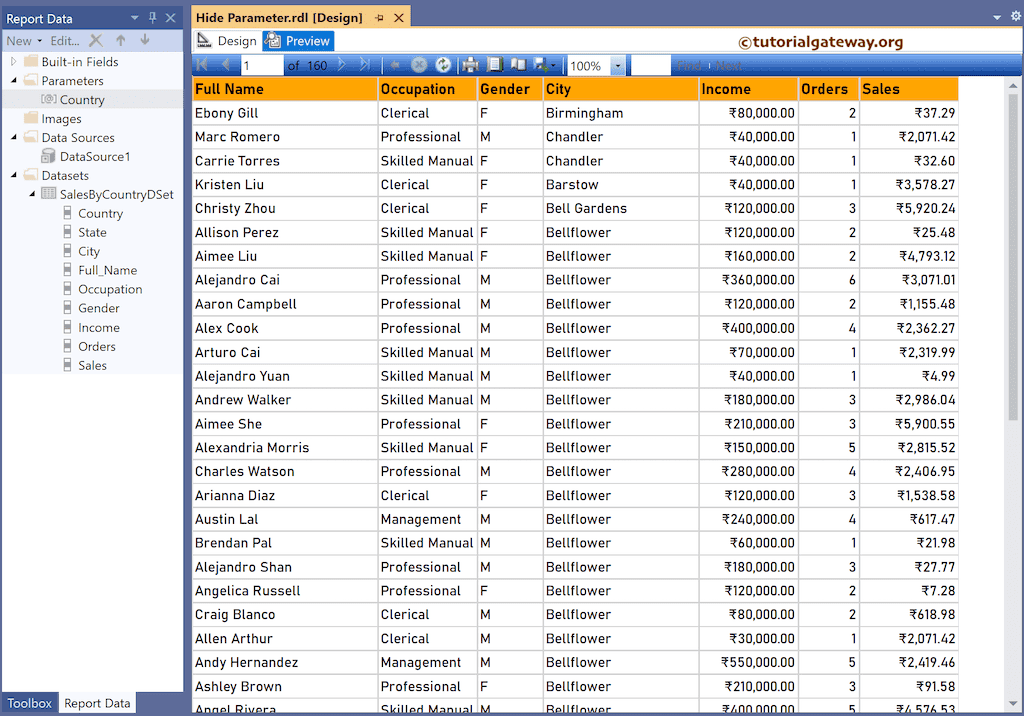The image size is (1024, 716).
Task: Switch to the Toolbox tab
Action: click(29, 703)
